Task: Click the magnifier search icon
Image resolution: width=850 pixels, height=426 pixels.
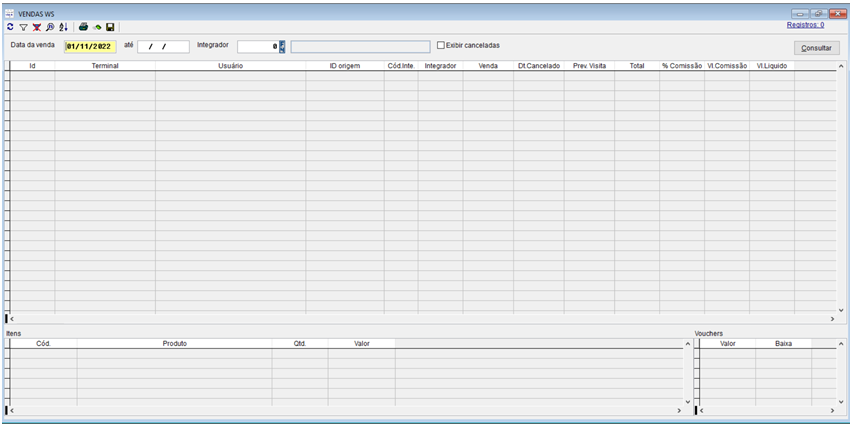Action: coord(50,27)
